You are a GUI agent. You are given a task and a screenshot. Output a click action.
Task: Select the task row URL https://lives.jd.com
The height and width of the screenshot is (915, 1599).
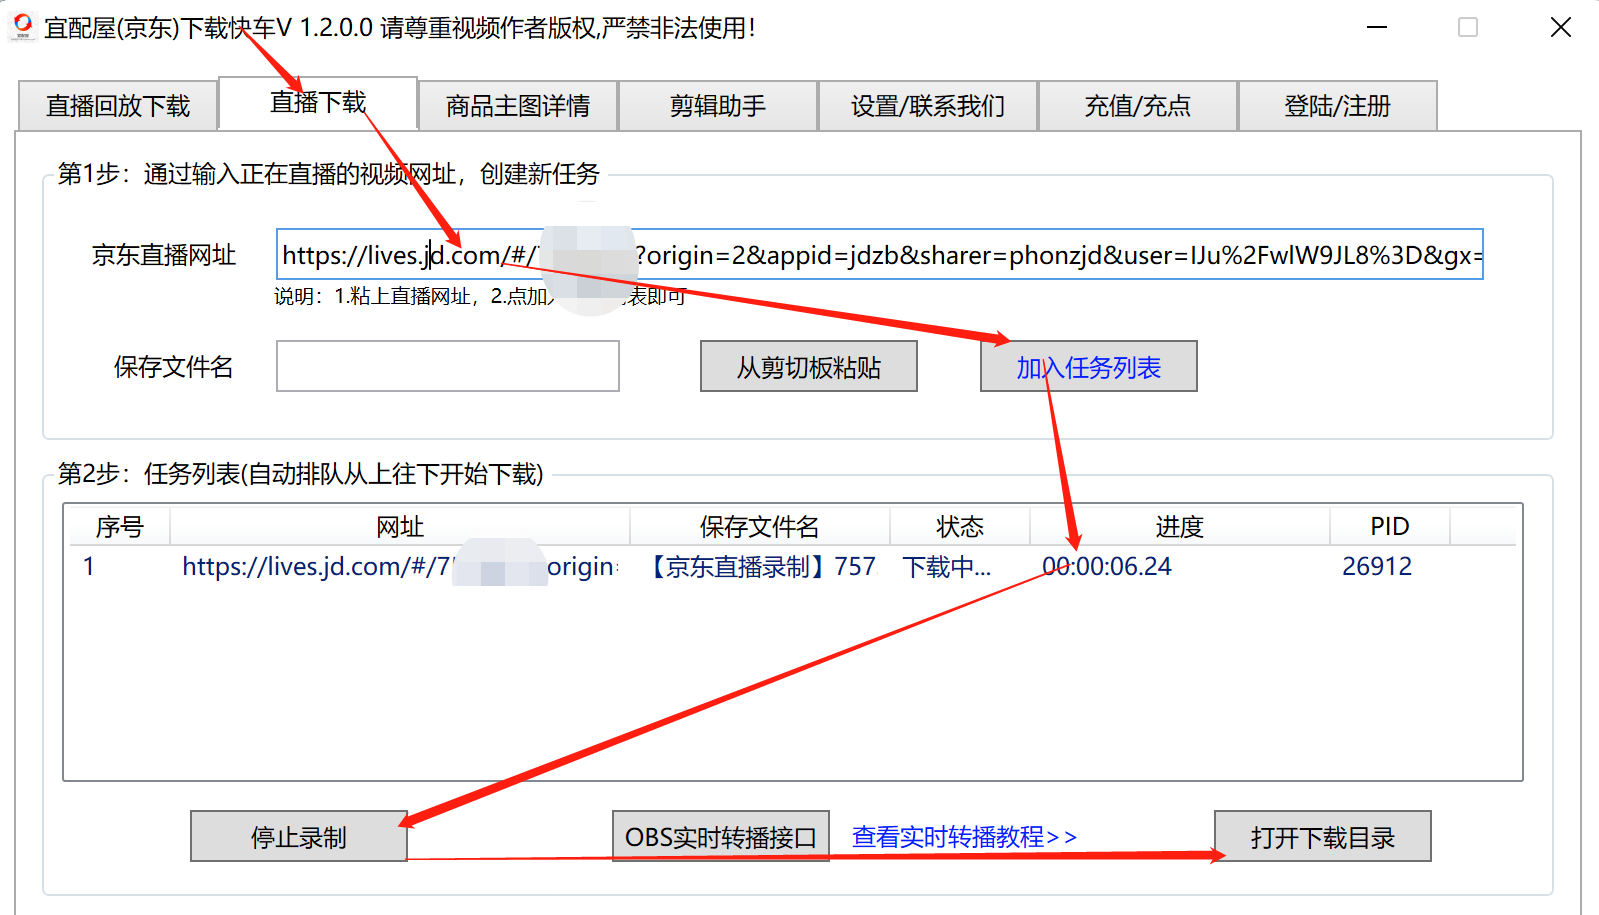click(400, 567)
